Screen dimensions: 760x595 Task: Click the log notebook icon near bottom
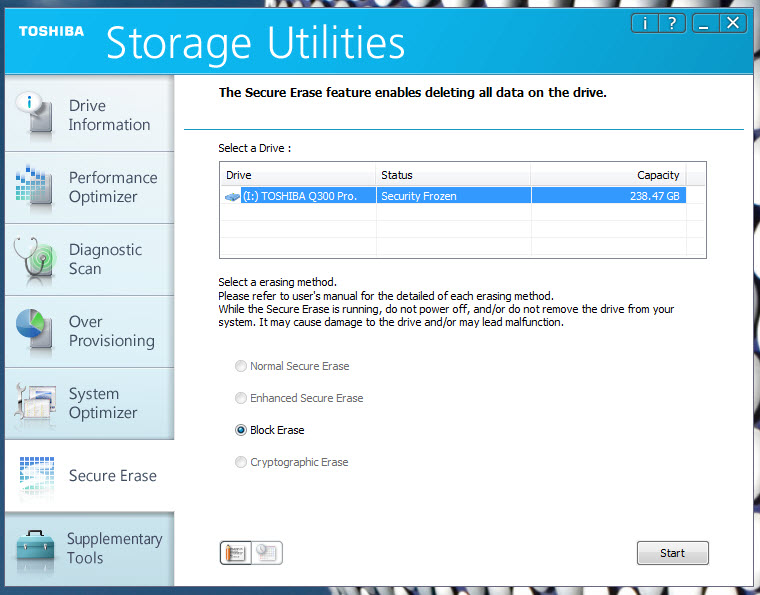(x=236, y=553)
